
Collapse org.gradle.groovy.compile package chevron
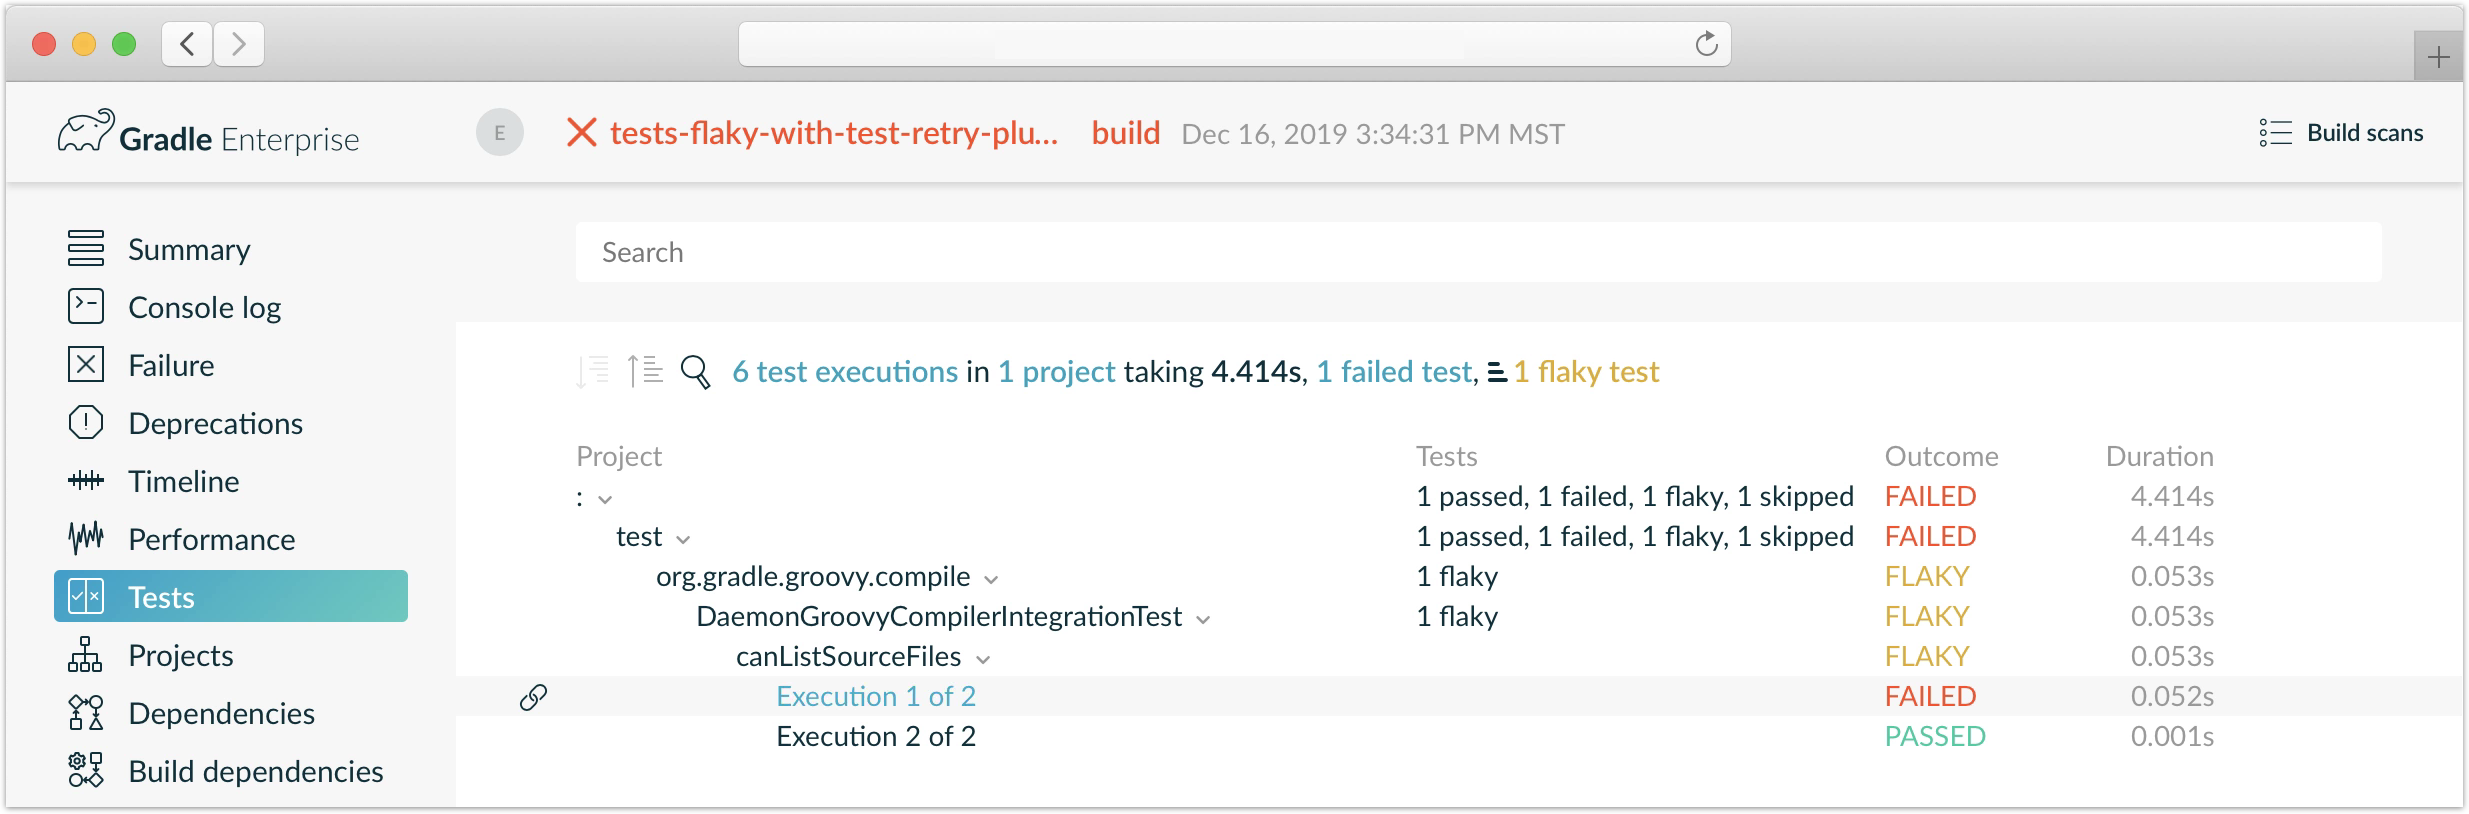click(991, 579)
